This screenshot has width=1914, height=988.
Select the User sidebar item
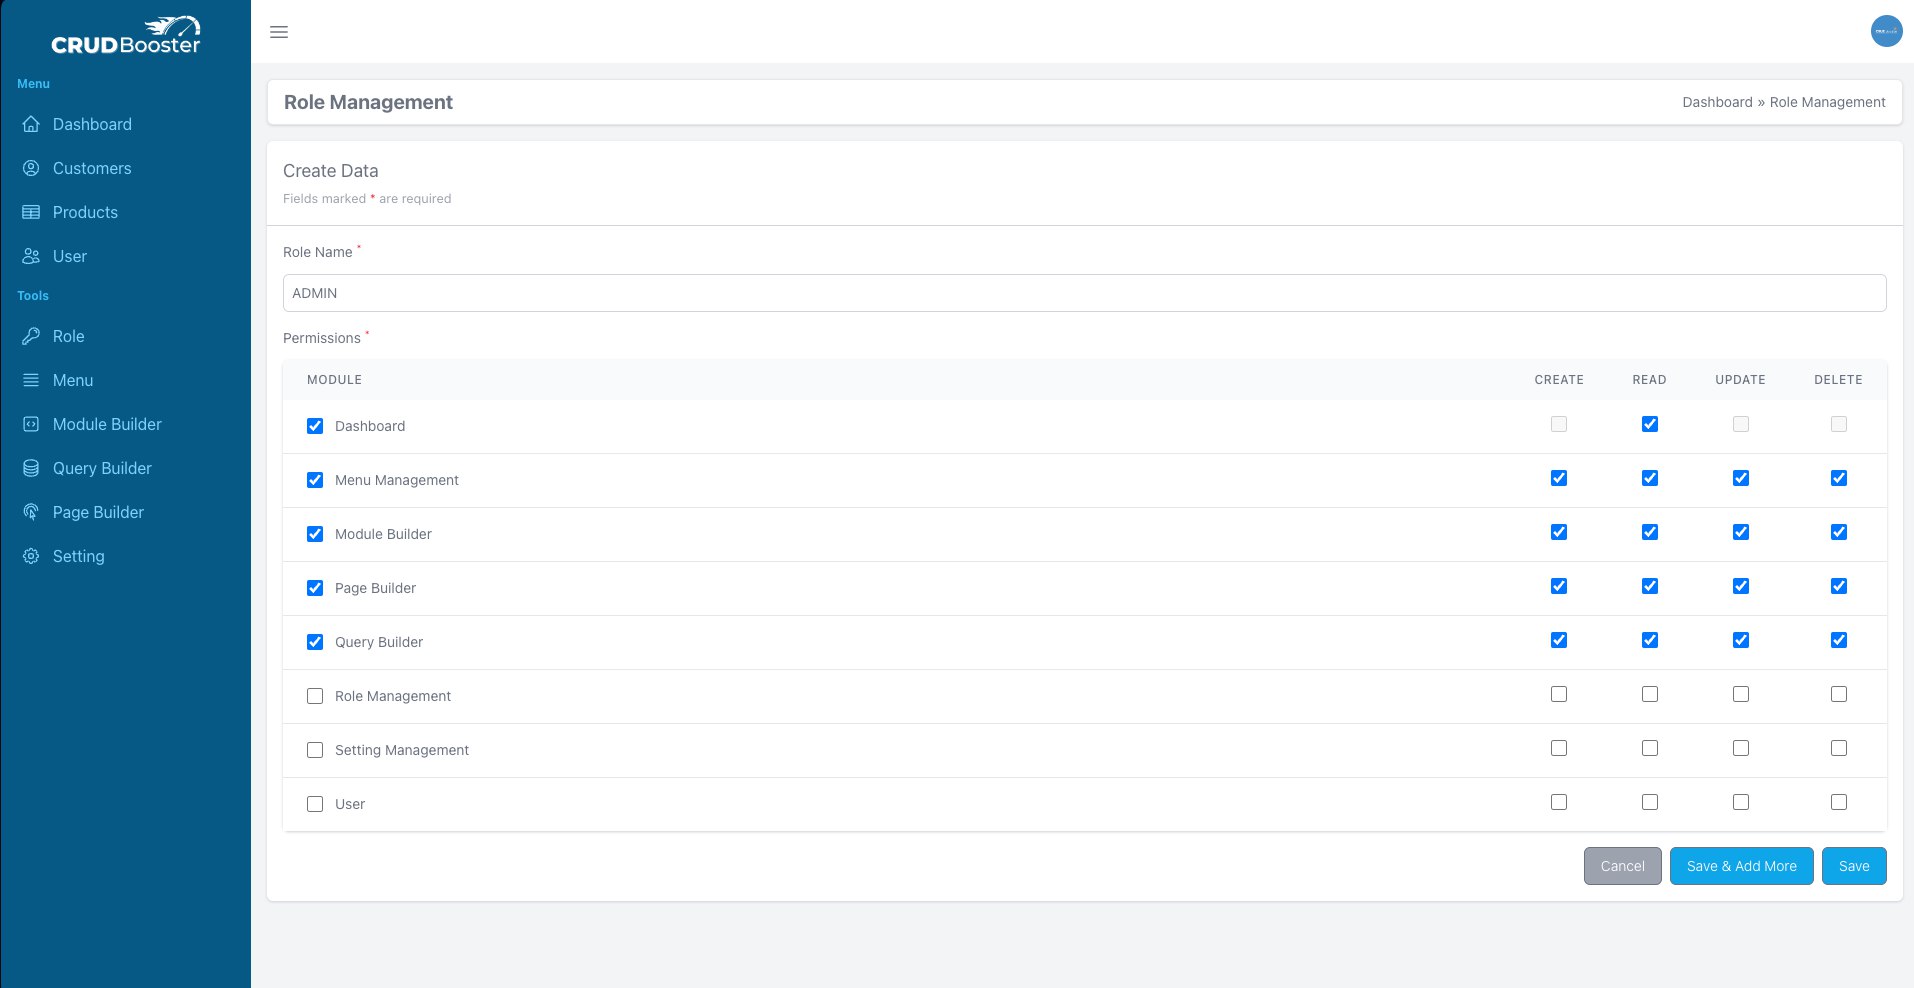click(69, 256)
